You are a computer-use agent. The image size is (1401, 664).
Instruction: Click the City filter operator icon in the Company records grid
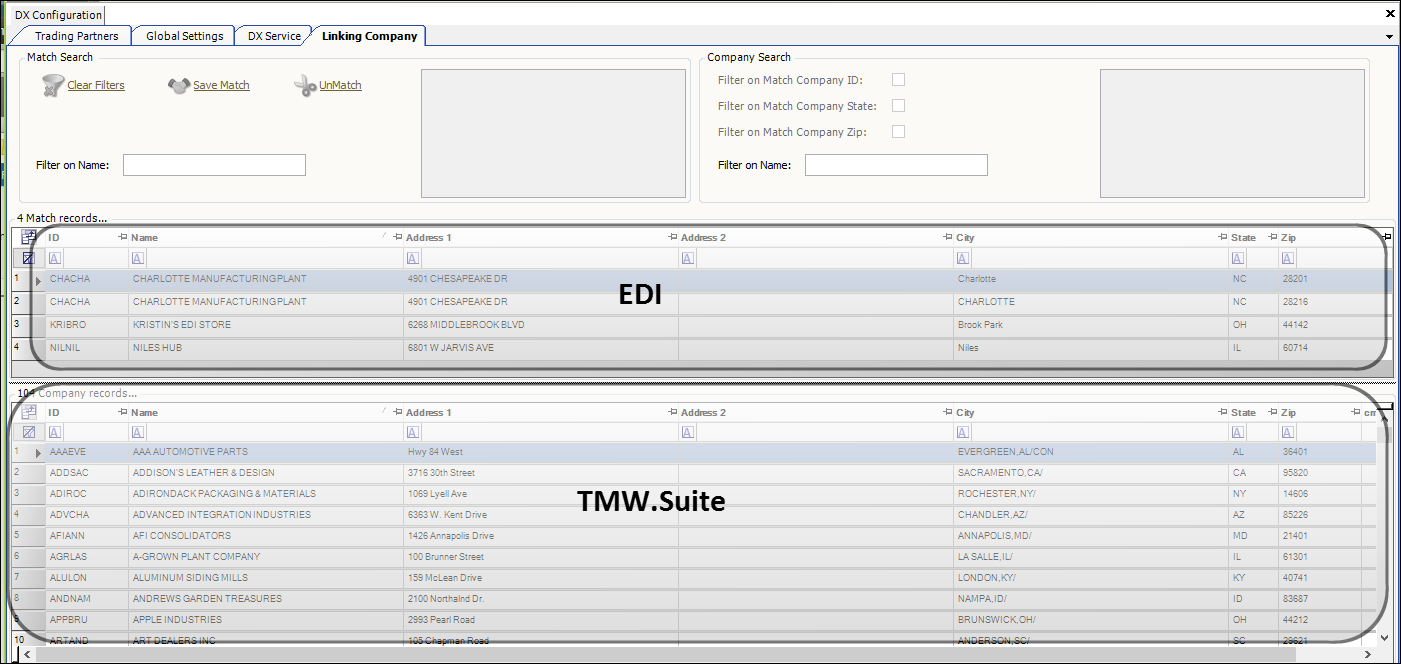tap(964, 432)
